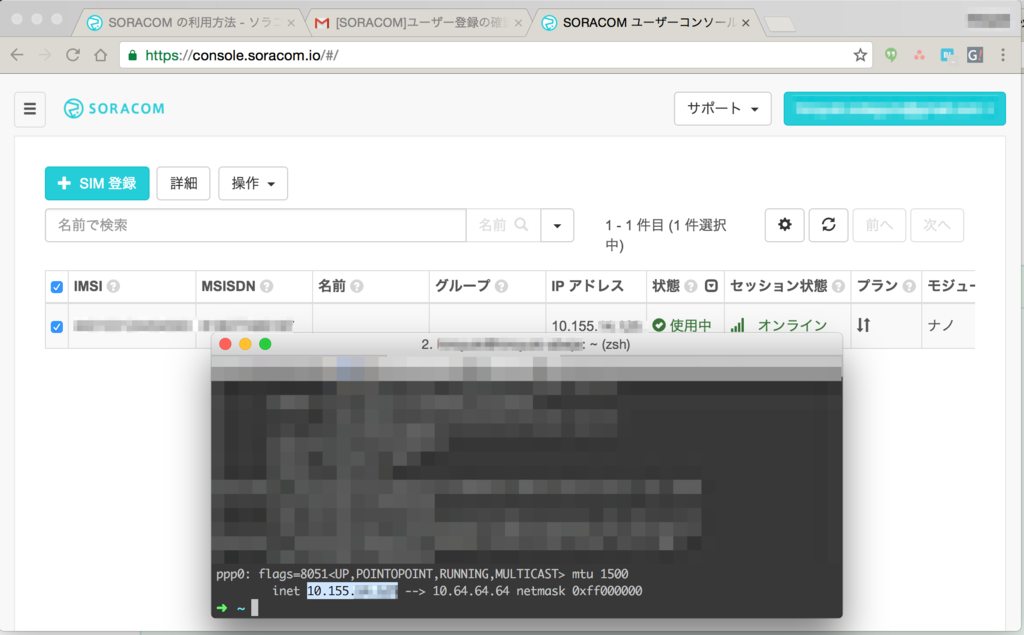The image size is (1024, 635).
Task: Switch to SORACOM の利用方法 tab
Action: [x=189, y=23]
